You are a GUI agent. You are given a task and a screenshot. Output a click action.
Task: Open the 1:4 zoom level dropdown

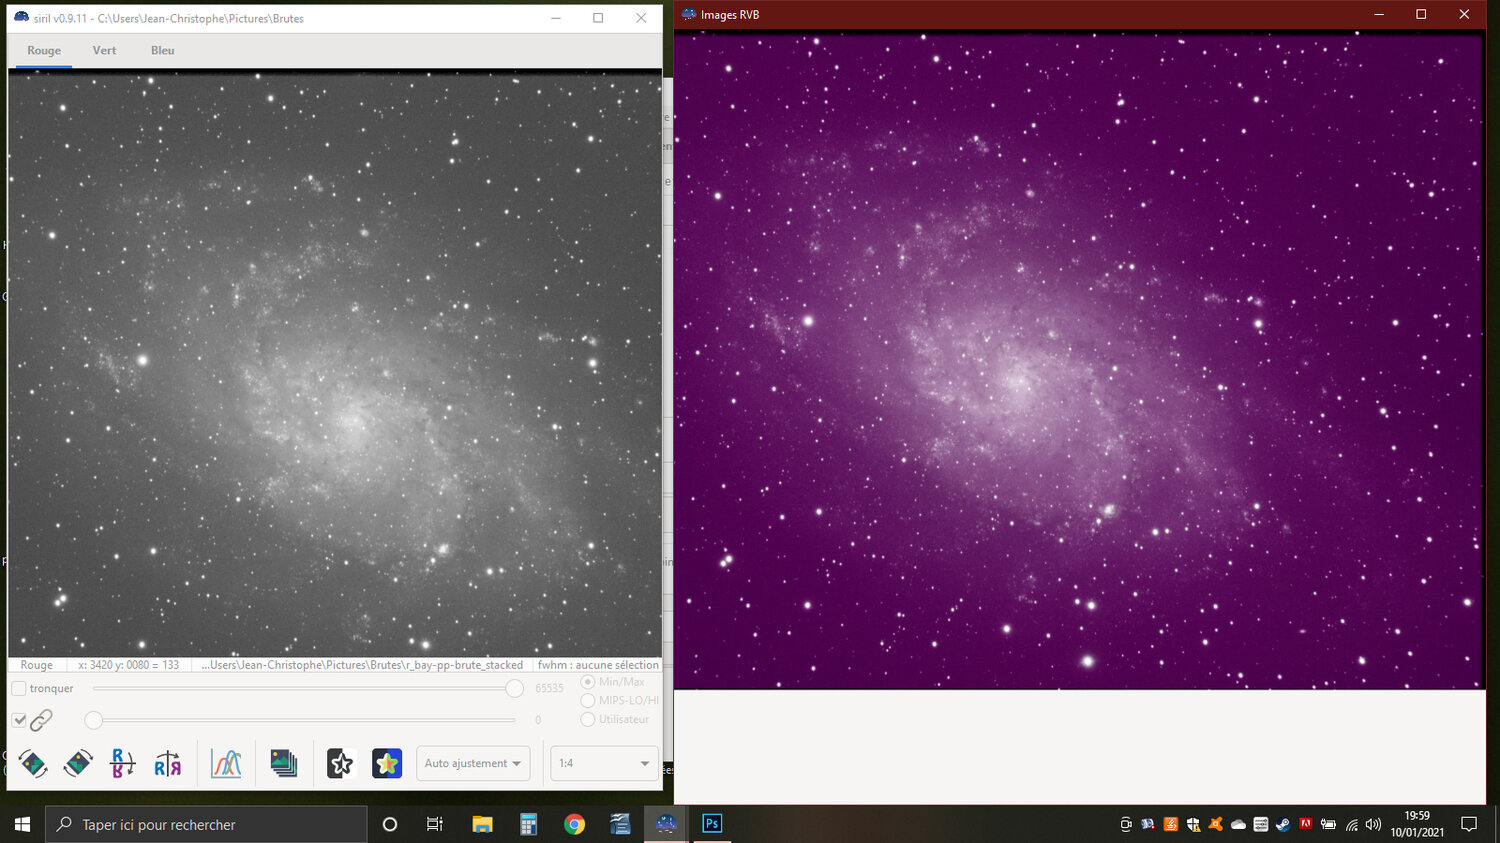(605, 764)
